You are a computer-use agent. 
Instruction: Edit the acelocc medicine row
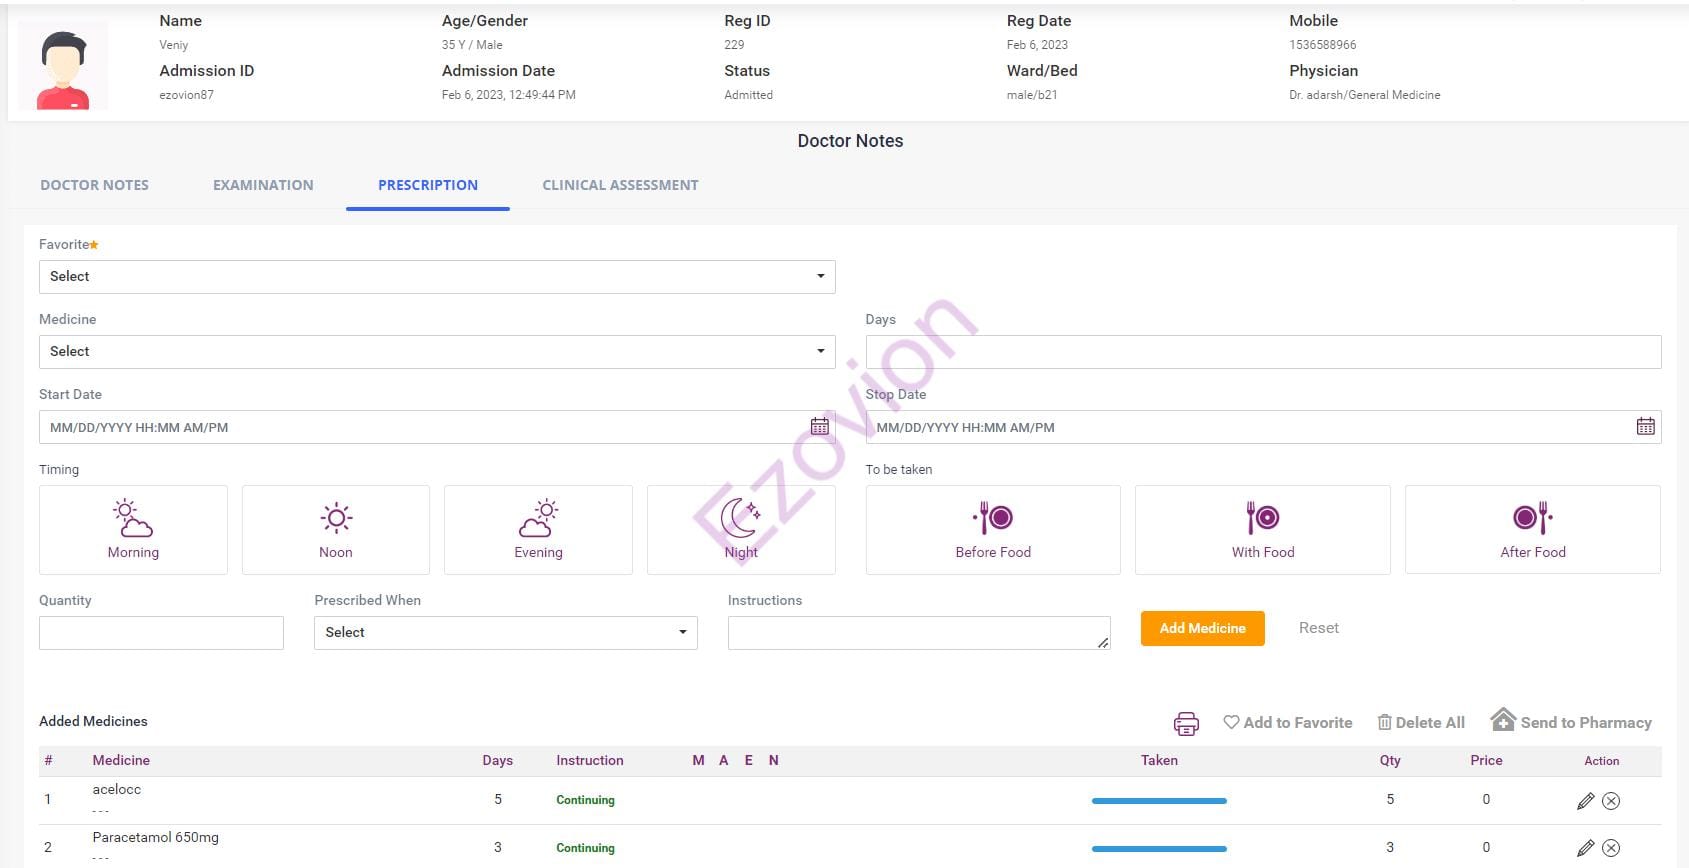(1585, 801)
